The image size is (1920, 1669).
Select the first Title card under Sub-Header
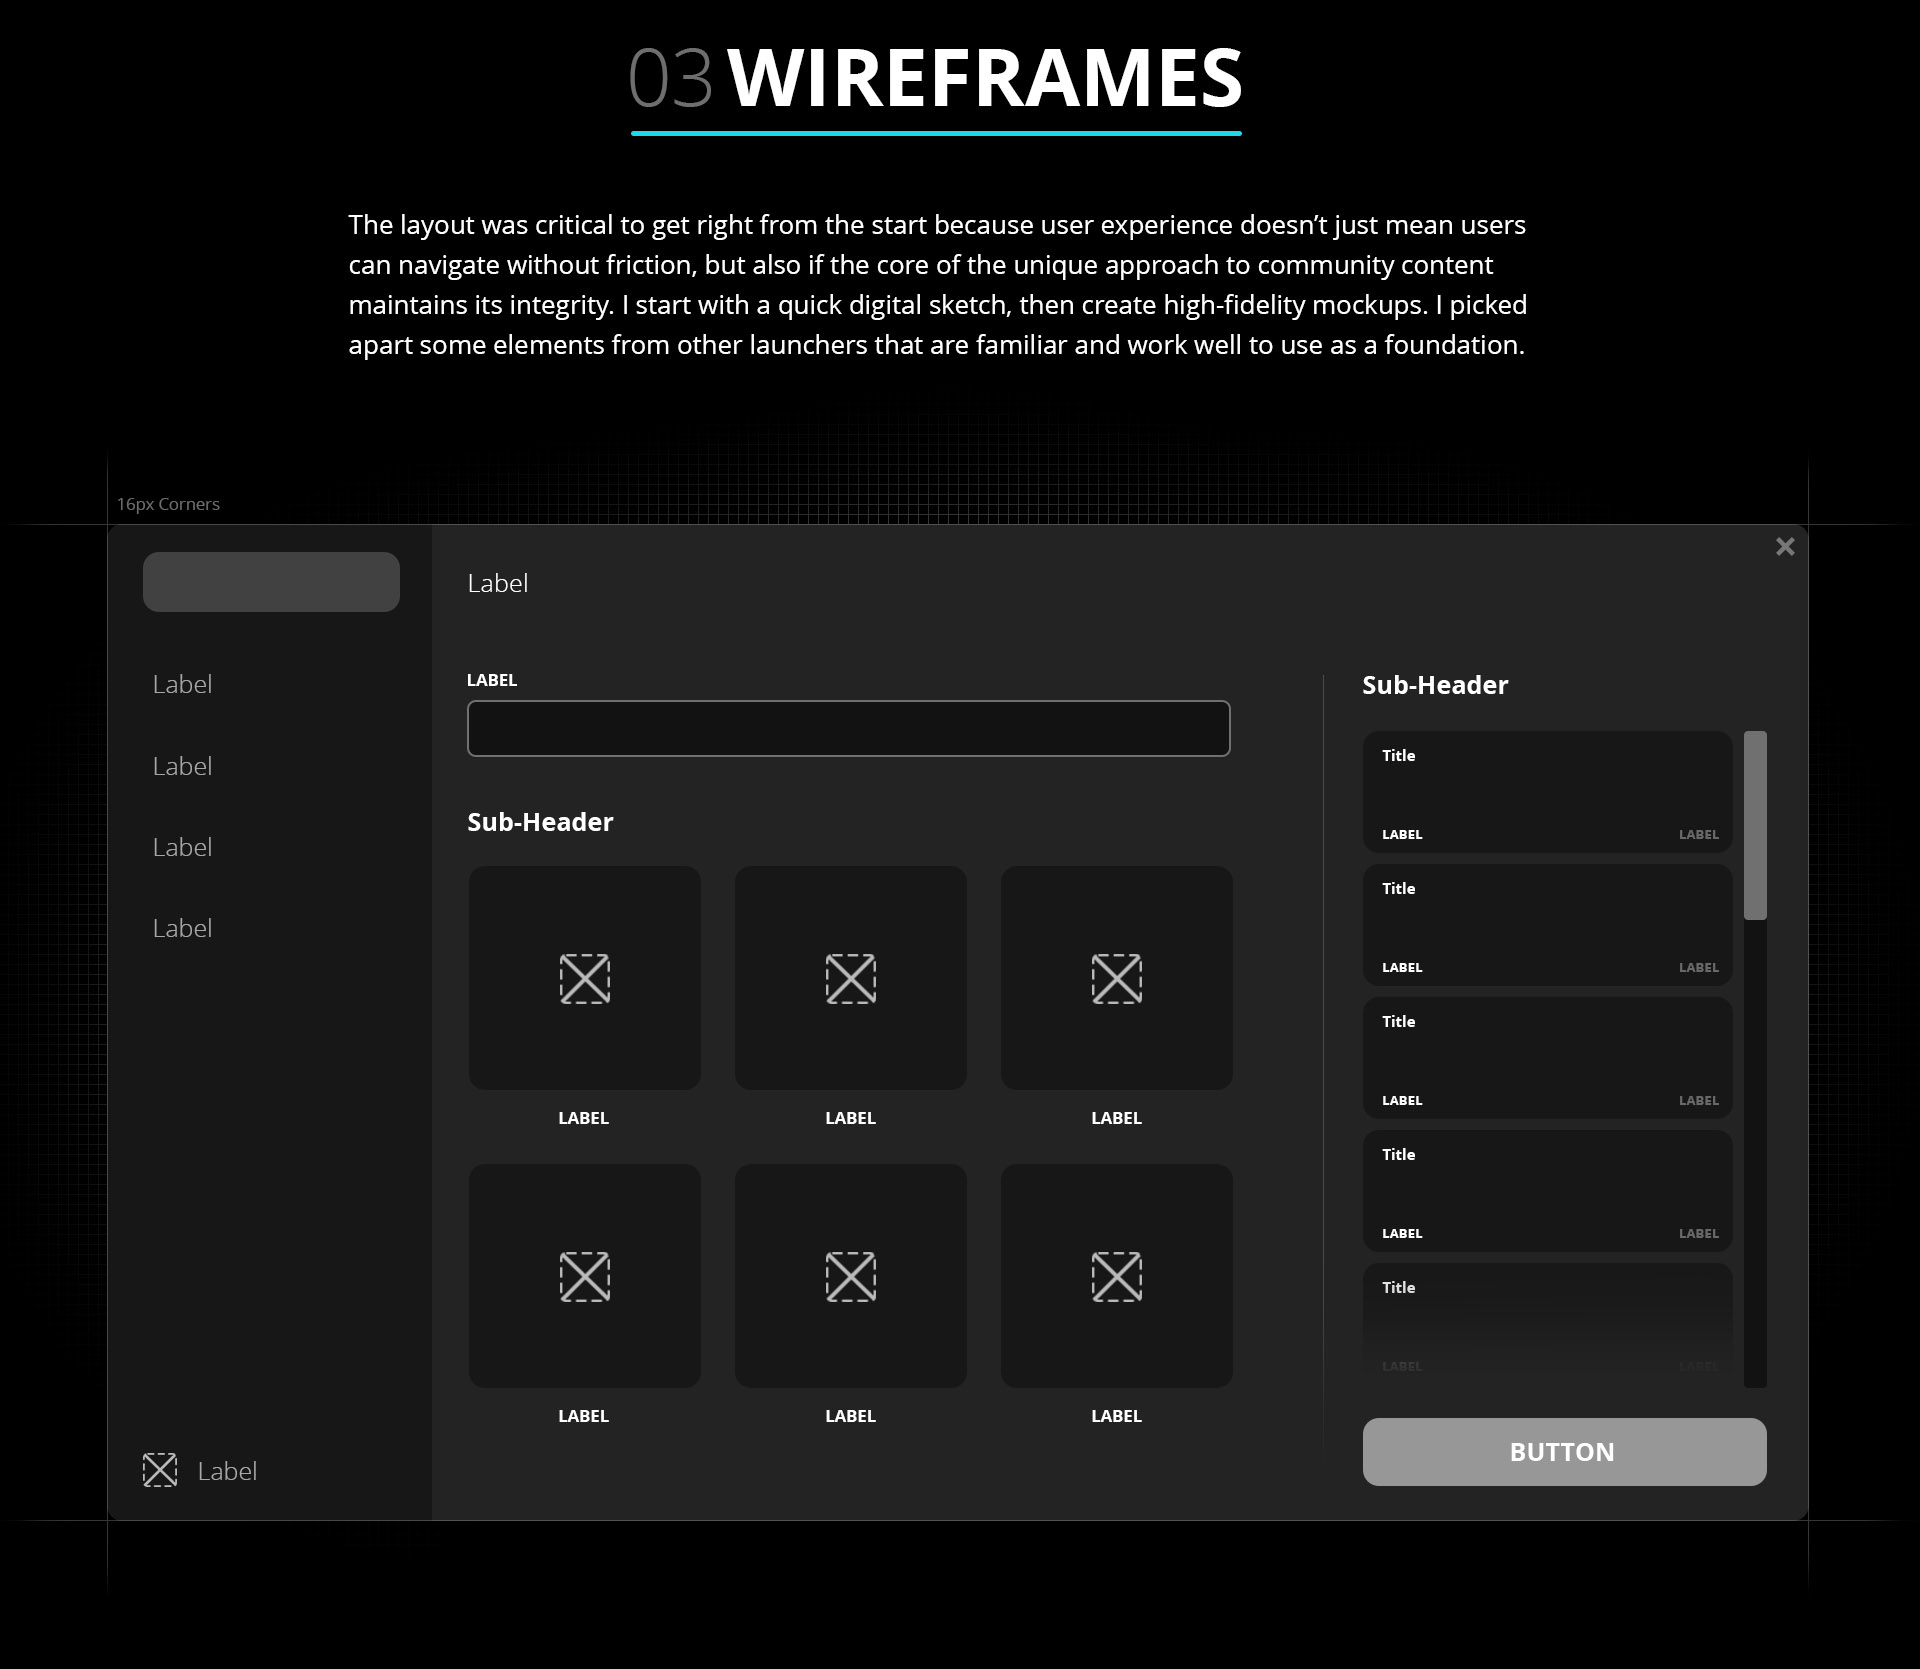[1546, 791]
